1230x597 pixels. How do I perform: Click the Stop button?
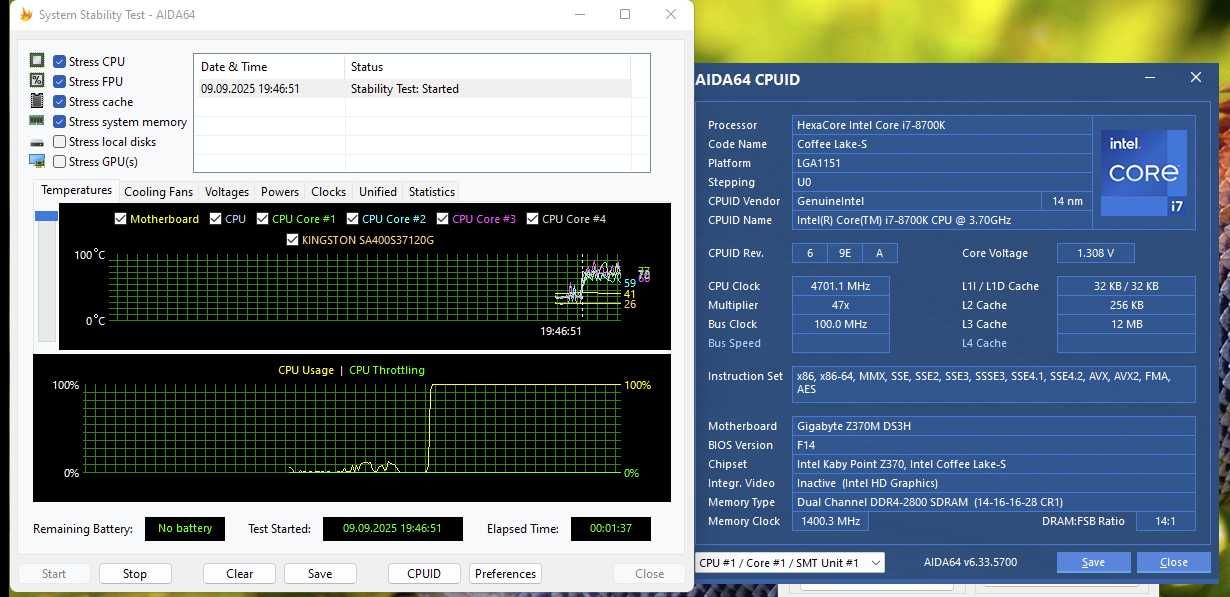point(135,574)
